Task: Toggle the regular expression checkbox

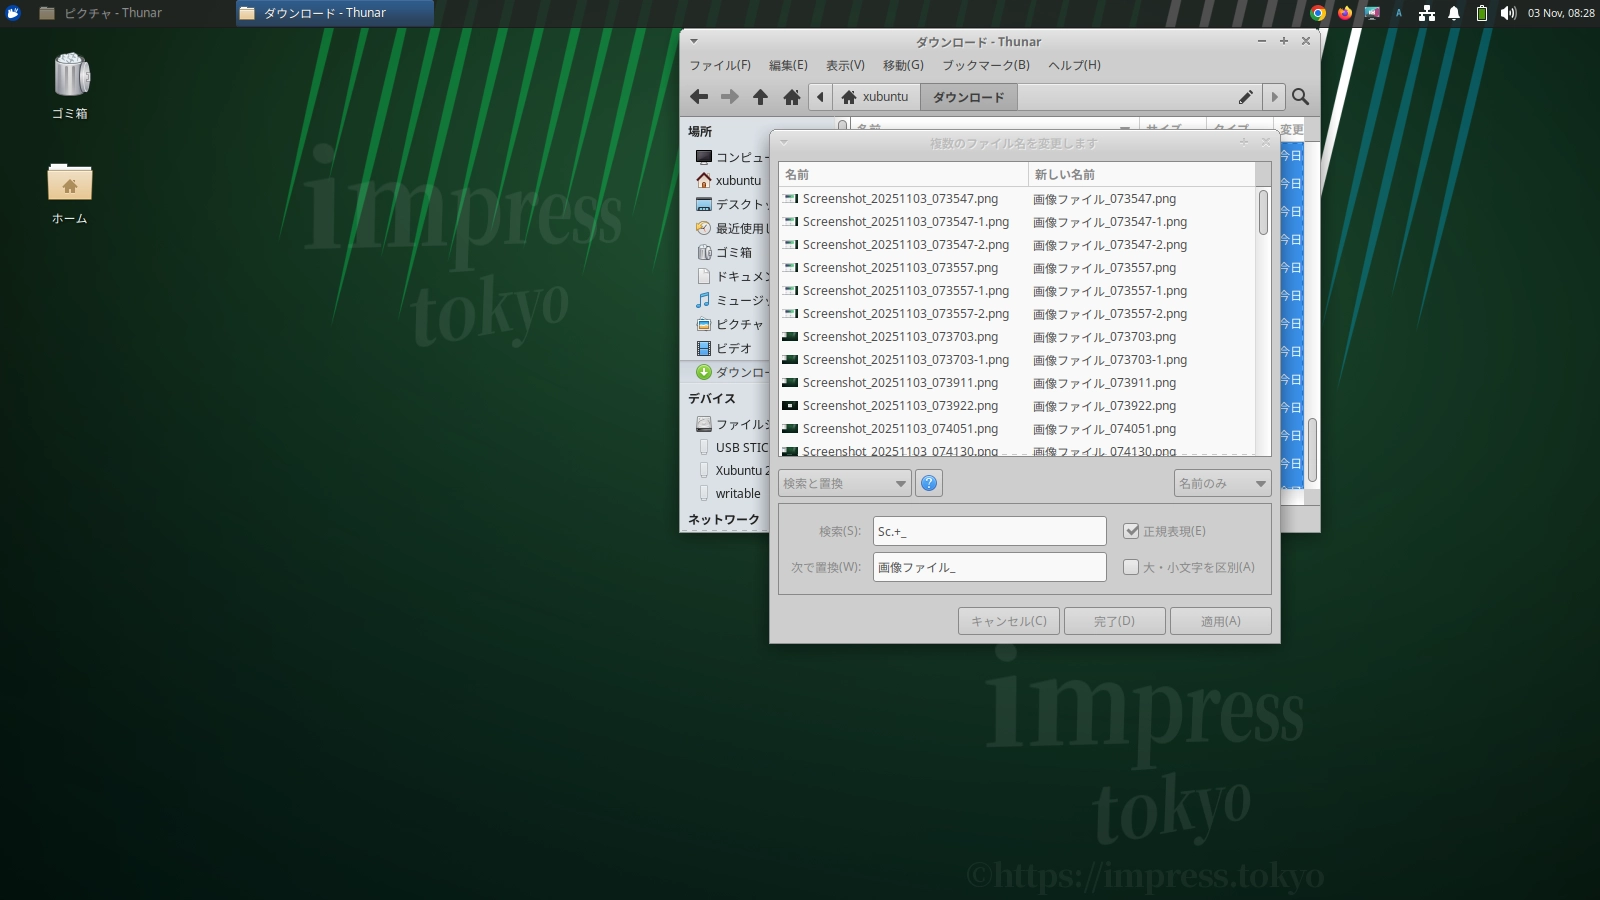Action: pos(1131,531)
